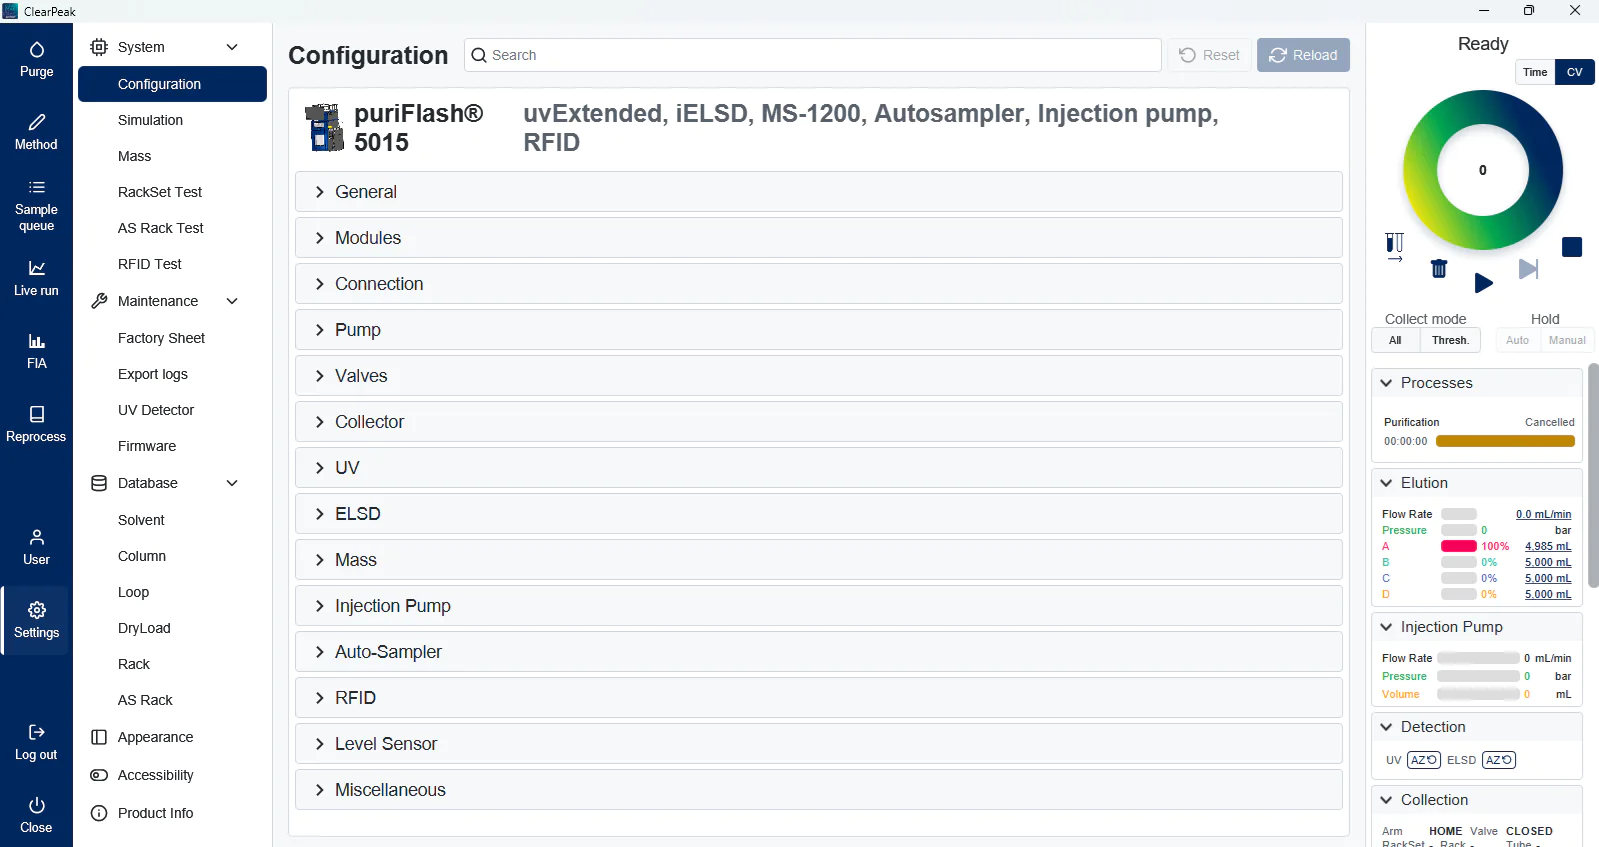
Task: Set collect mode to Thresh.
Action: (1450, 340)
